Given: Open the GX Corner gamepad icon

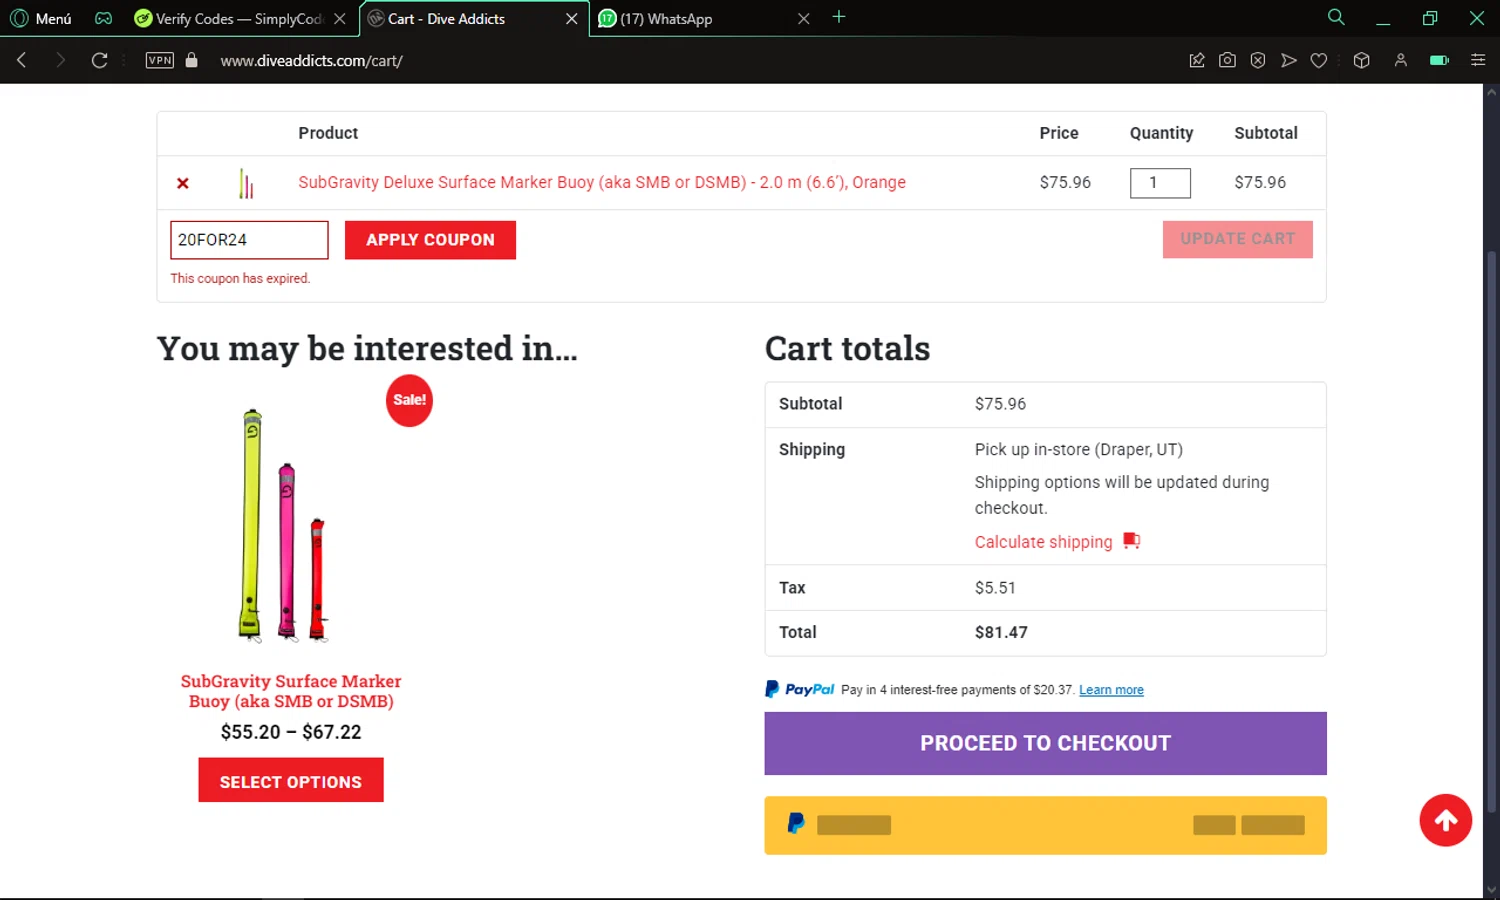Looking at the screenshot, I should pos(103,18).
